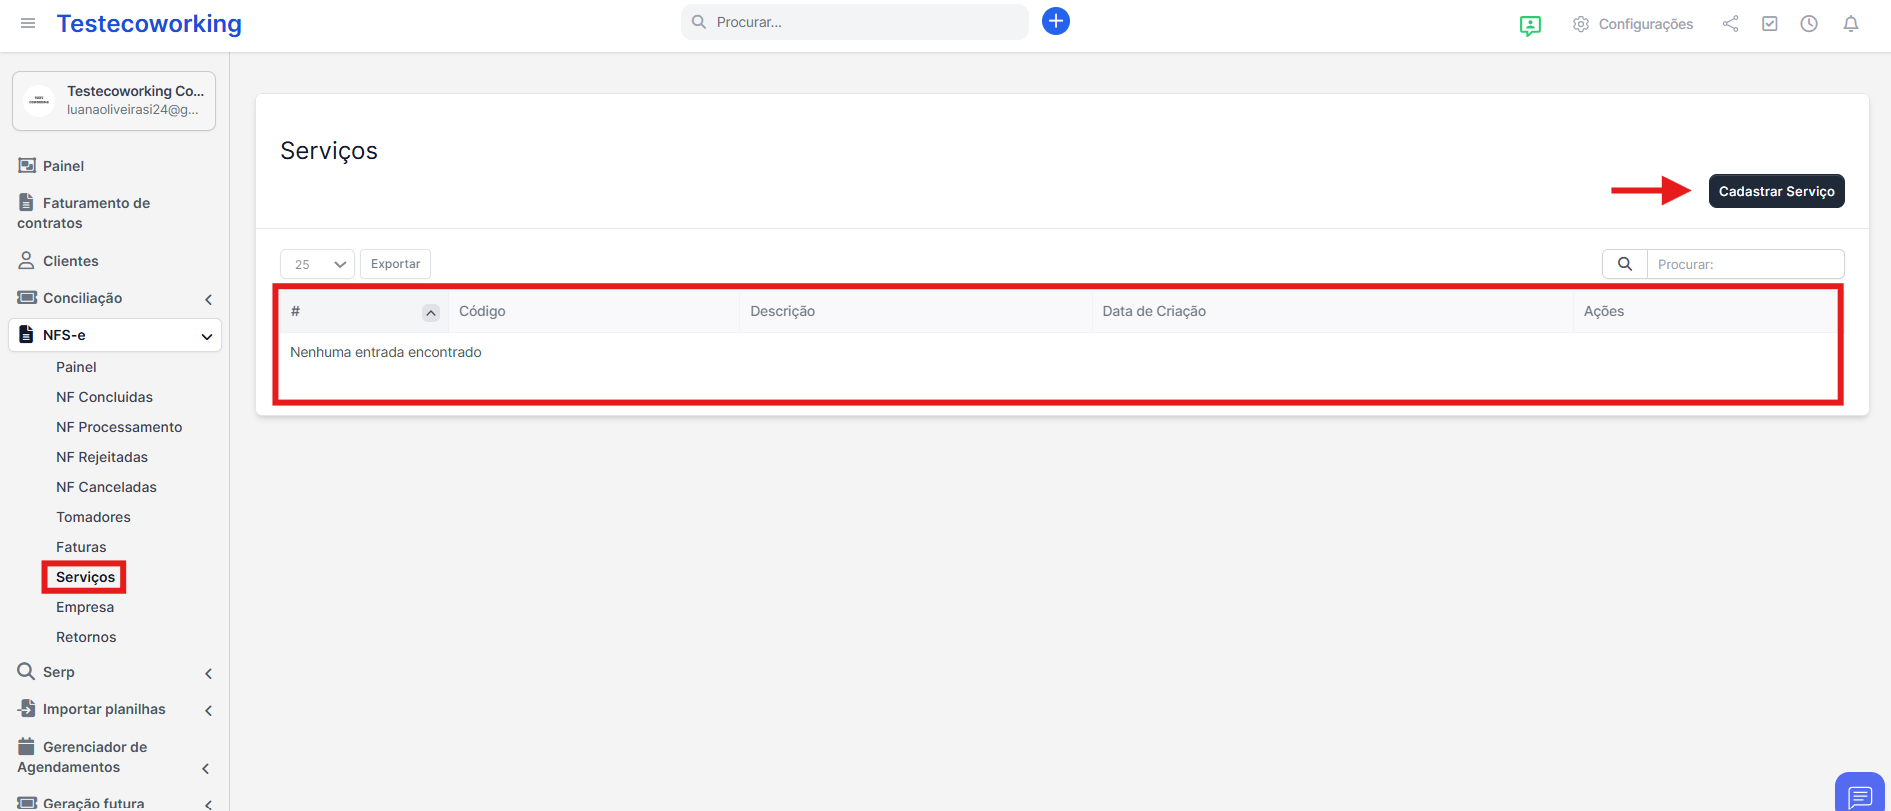
Task: Click the hamburger menu icon
Action: click(28, 23)
